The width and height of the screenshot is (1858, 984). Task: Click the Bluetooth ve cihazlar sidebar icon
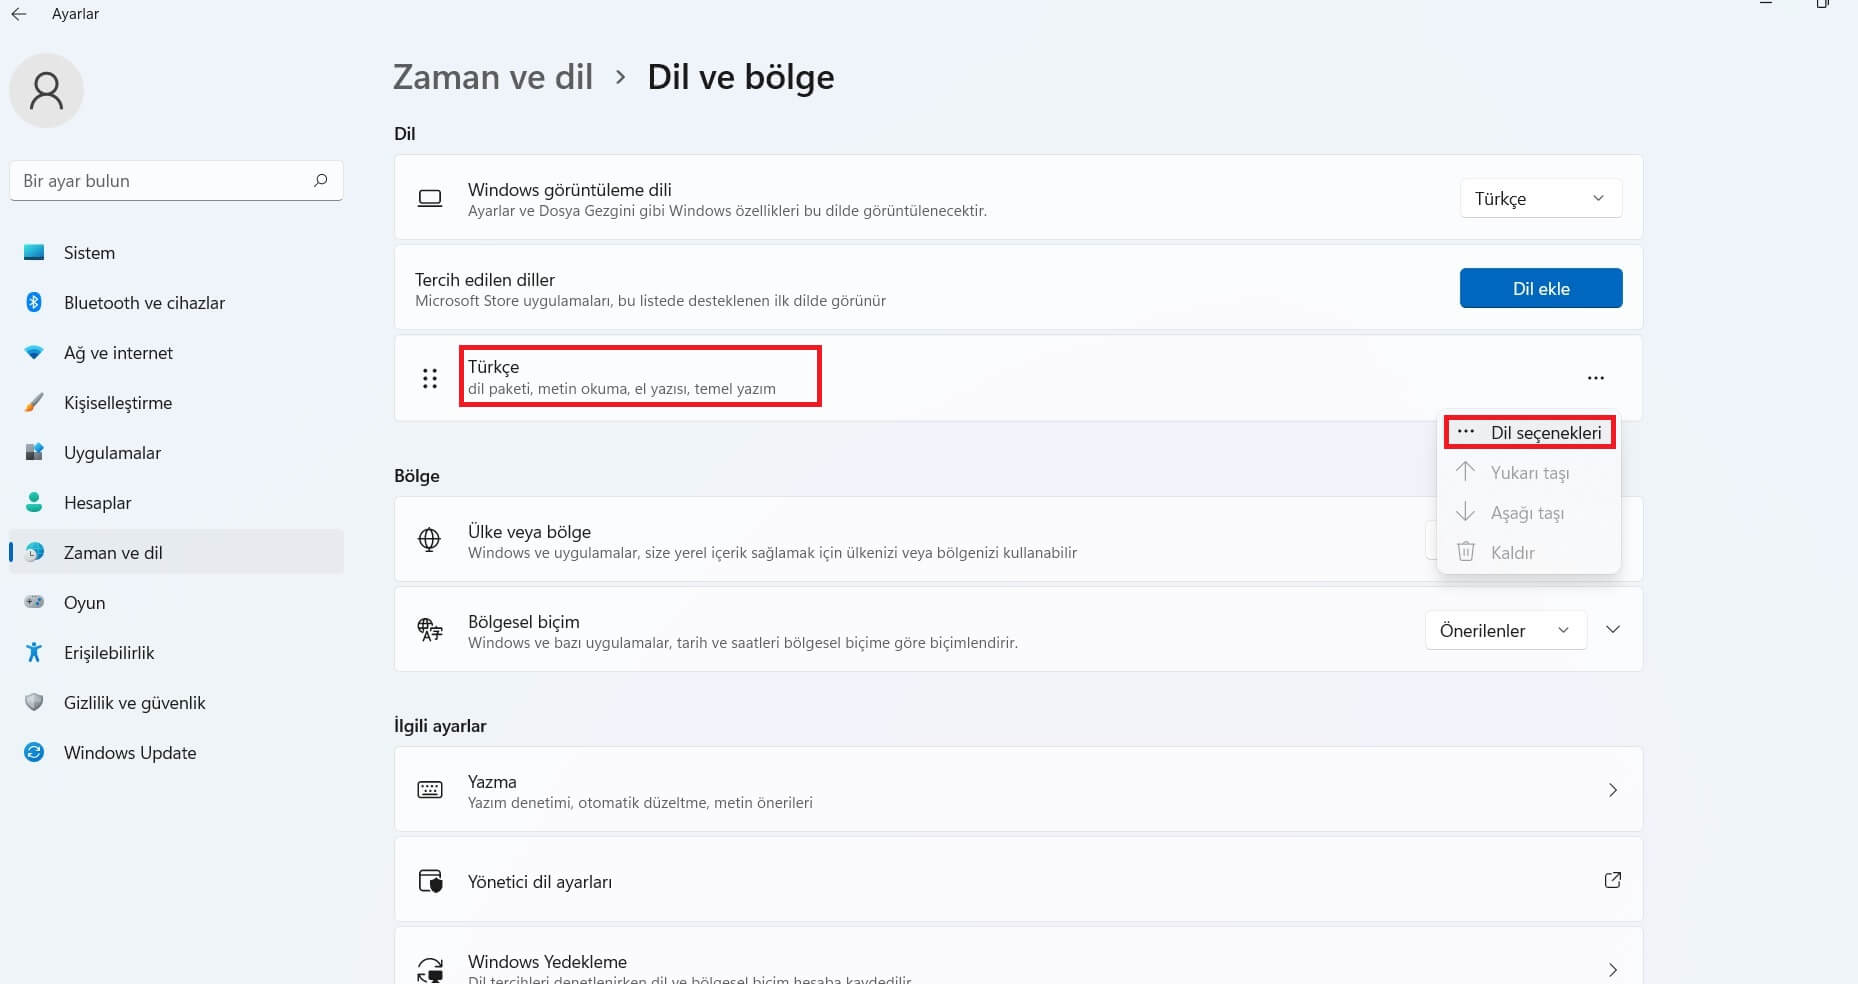point(34,302)
